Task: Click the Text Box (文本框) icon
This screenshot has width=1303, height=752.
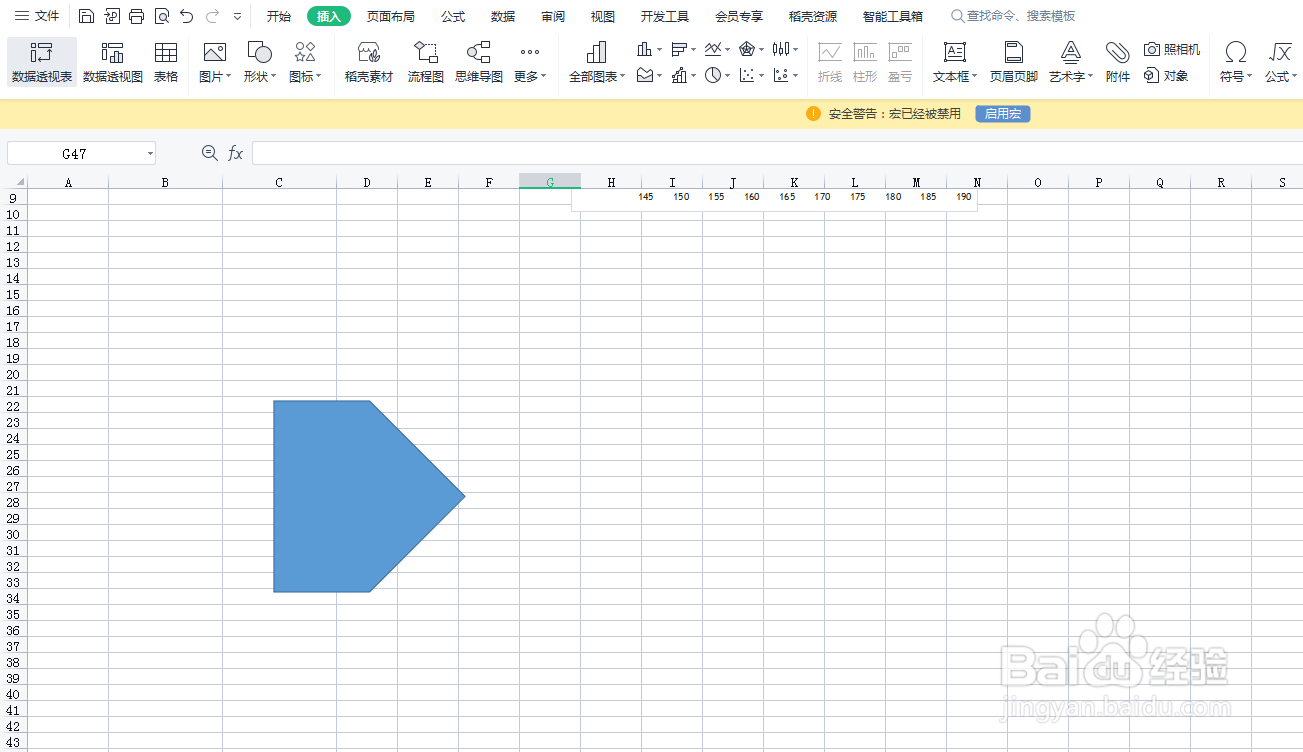Action: [955, 52]
